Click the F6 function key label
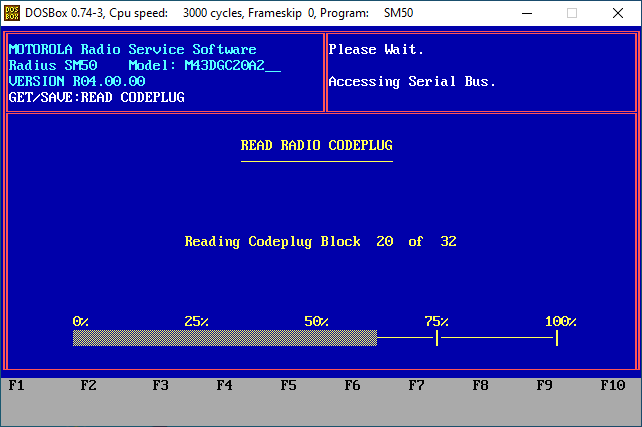 pyautogui.click(x=353, y=385)
